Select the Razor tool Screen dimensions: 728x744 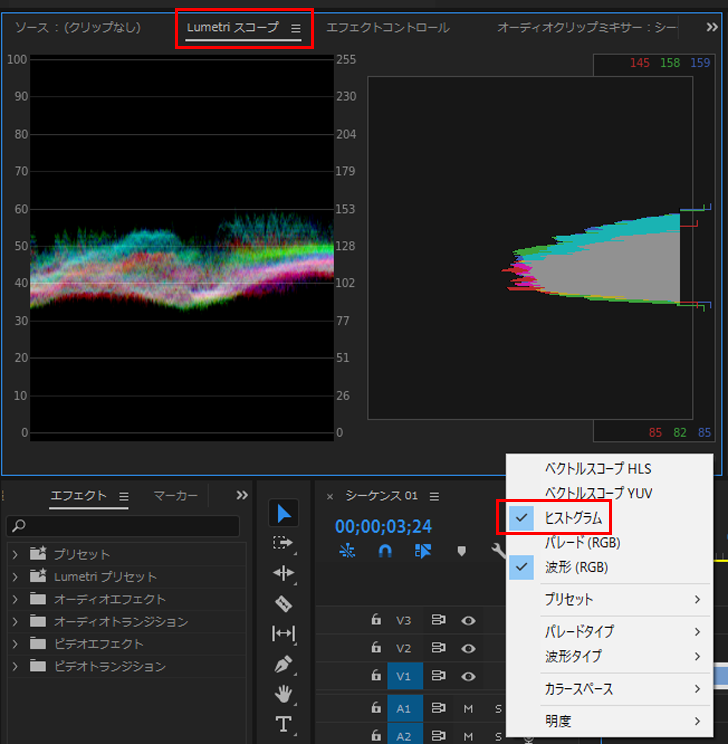pyautogui.click(x=283, y=604)
